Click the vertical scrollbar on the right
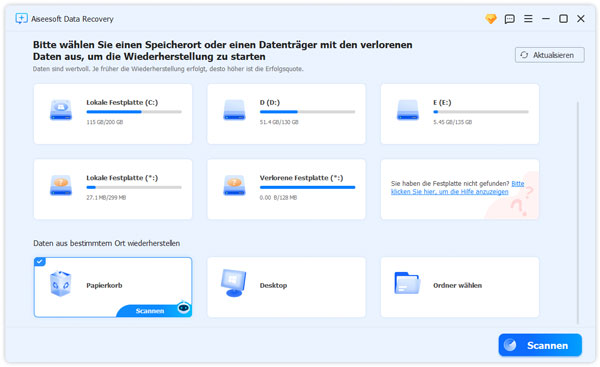 pos(577,212)
